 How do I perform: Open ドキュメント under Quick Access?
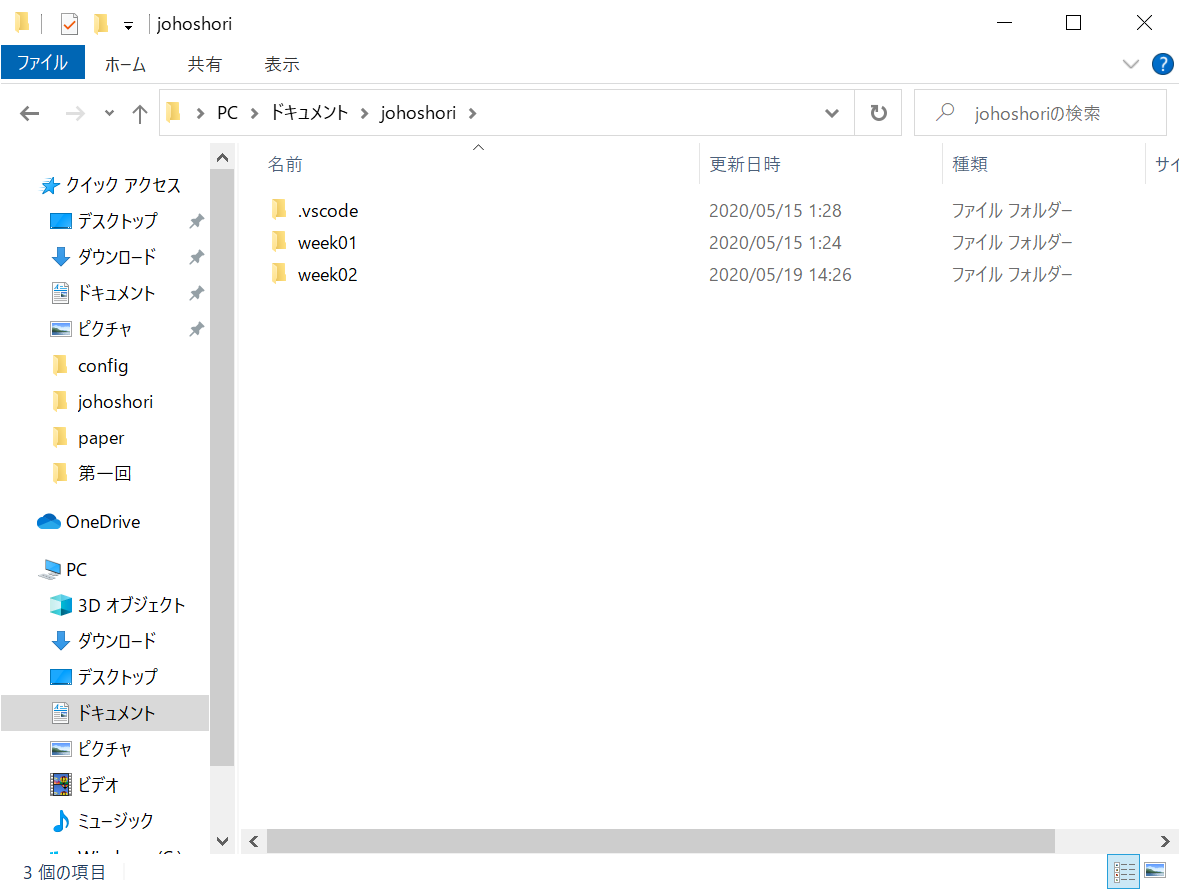[116, 293]
